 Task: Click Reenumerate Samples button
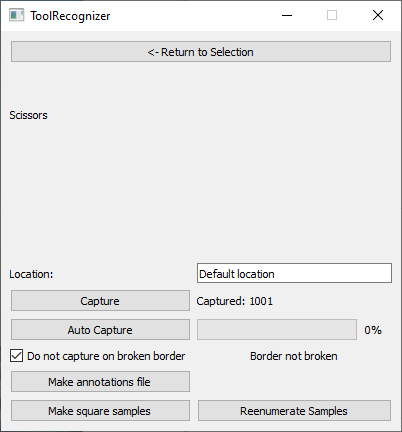pos(294,411)
